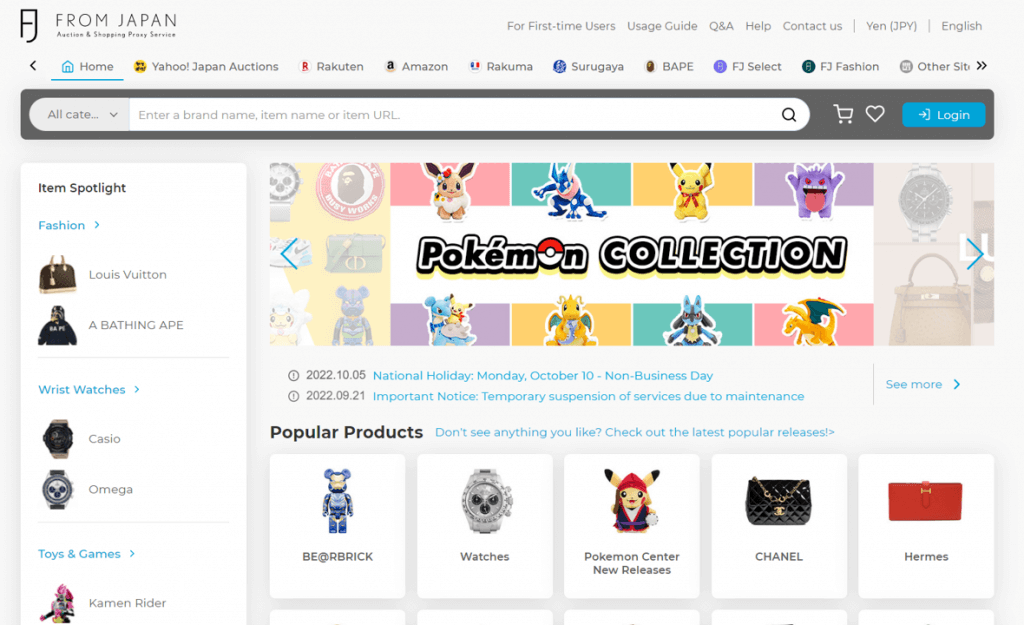
Task: Switch to the Amazon tab
Action: coord(416,67)
